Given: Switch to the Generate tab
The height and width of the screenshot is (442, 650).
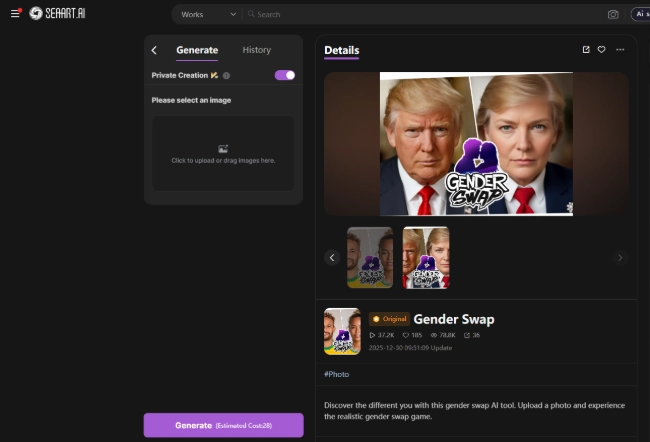Looking at the screenshot, I should 197,50.
